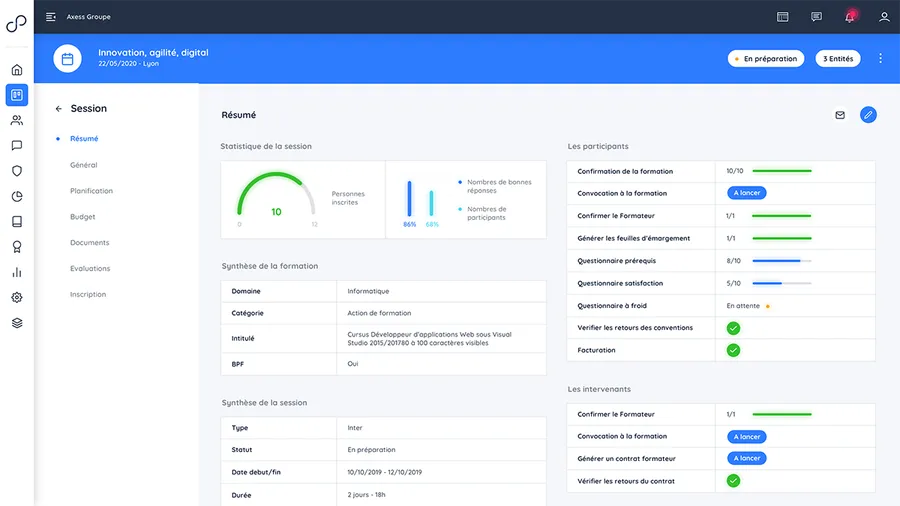Click Questionnaire satisfaction progress bar
The height and width of the screenshot is (506, 900).
(x=782, y=283)
